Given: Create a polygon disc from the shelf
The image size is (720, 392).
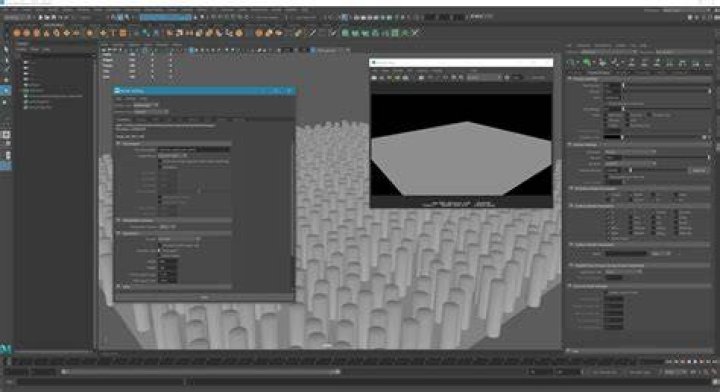Looking at the screenshot, I should pos(76,33).
